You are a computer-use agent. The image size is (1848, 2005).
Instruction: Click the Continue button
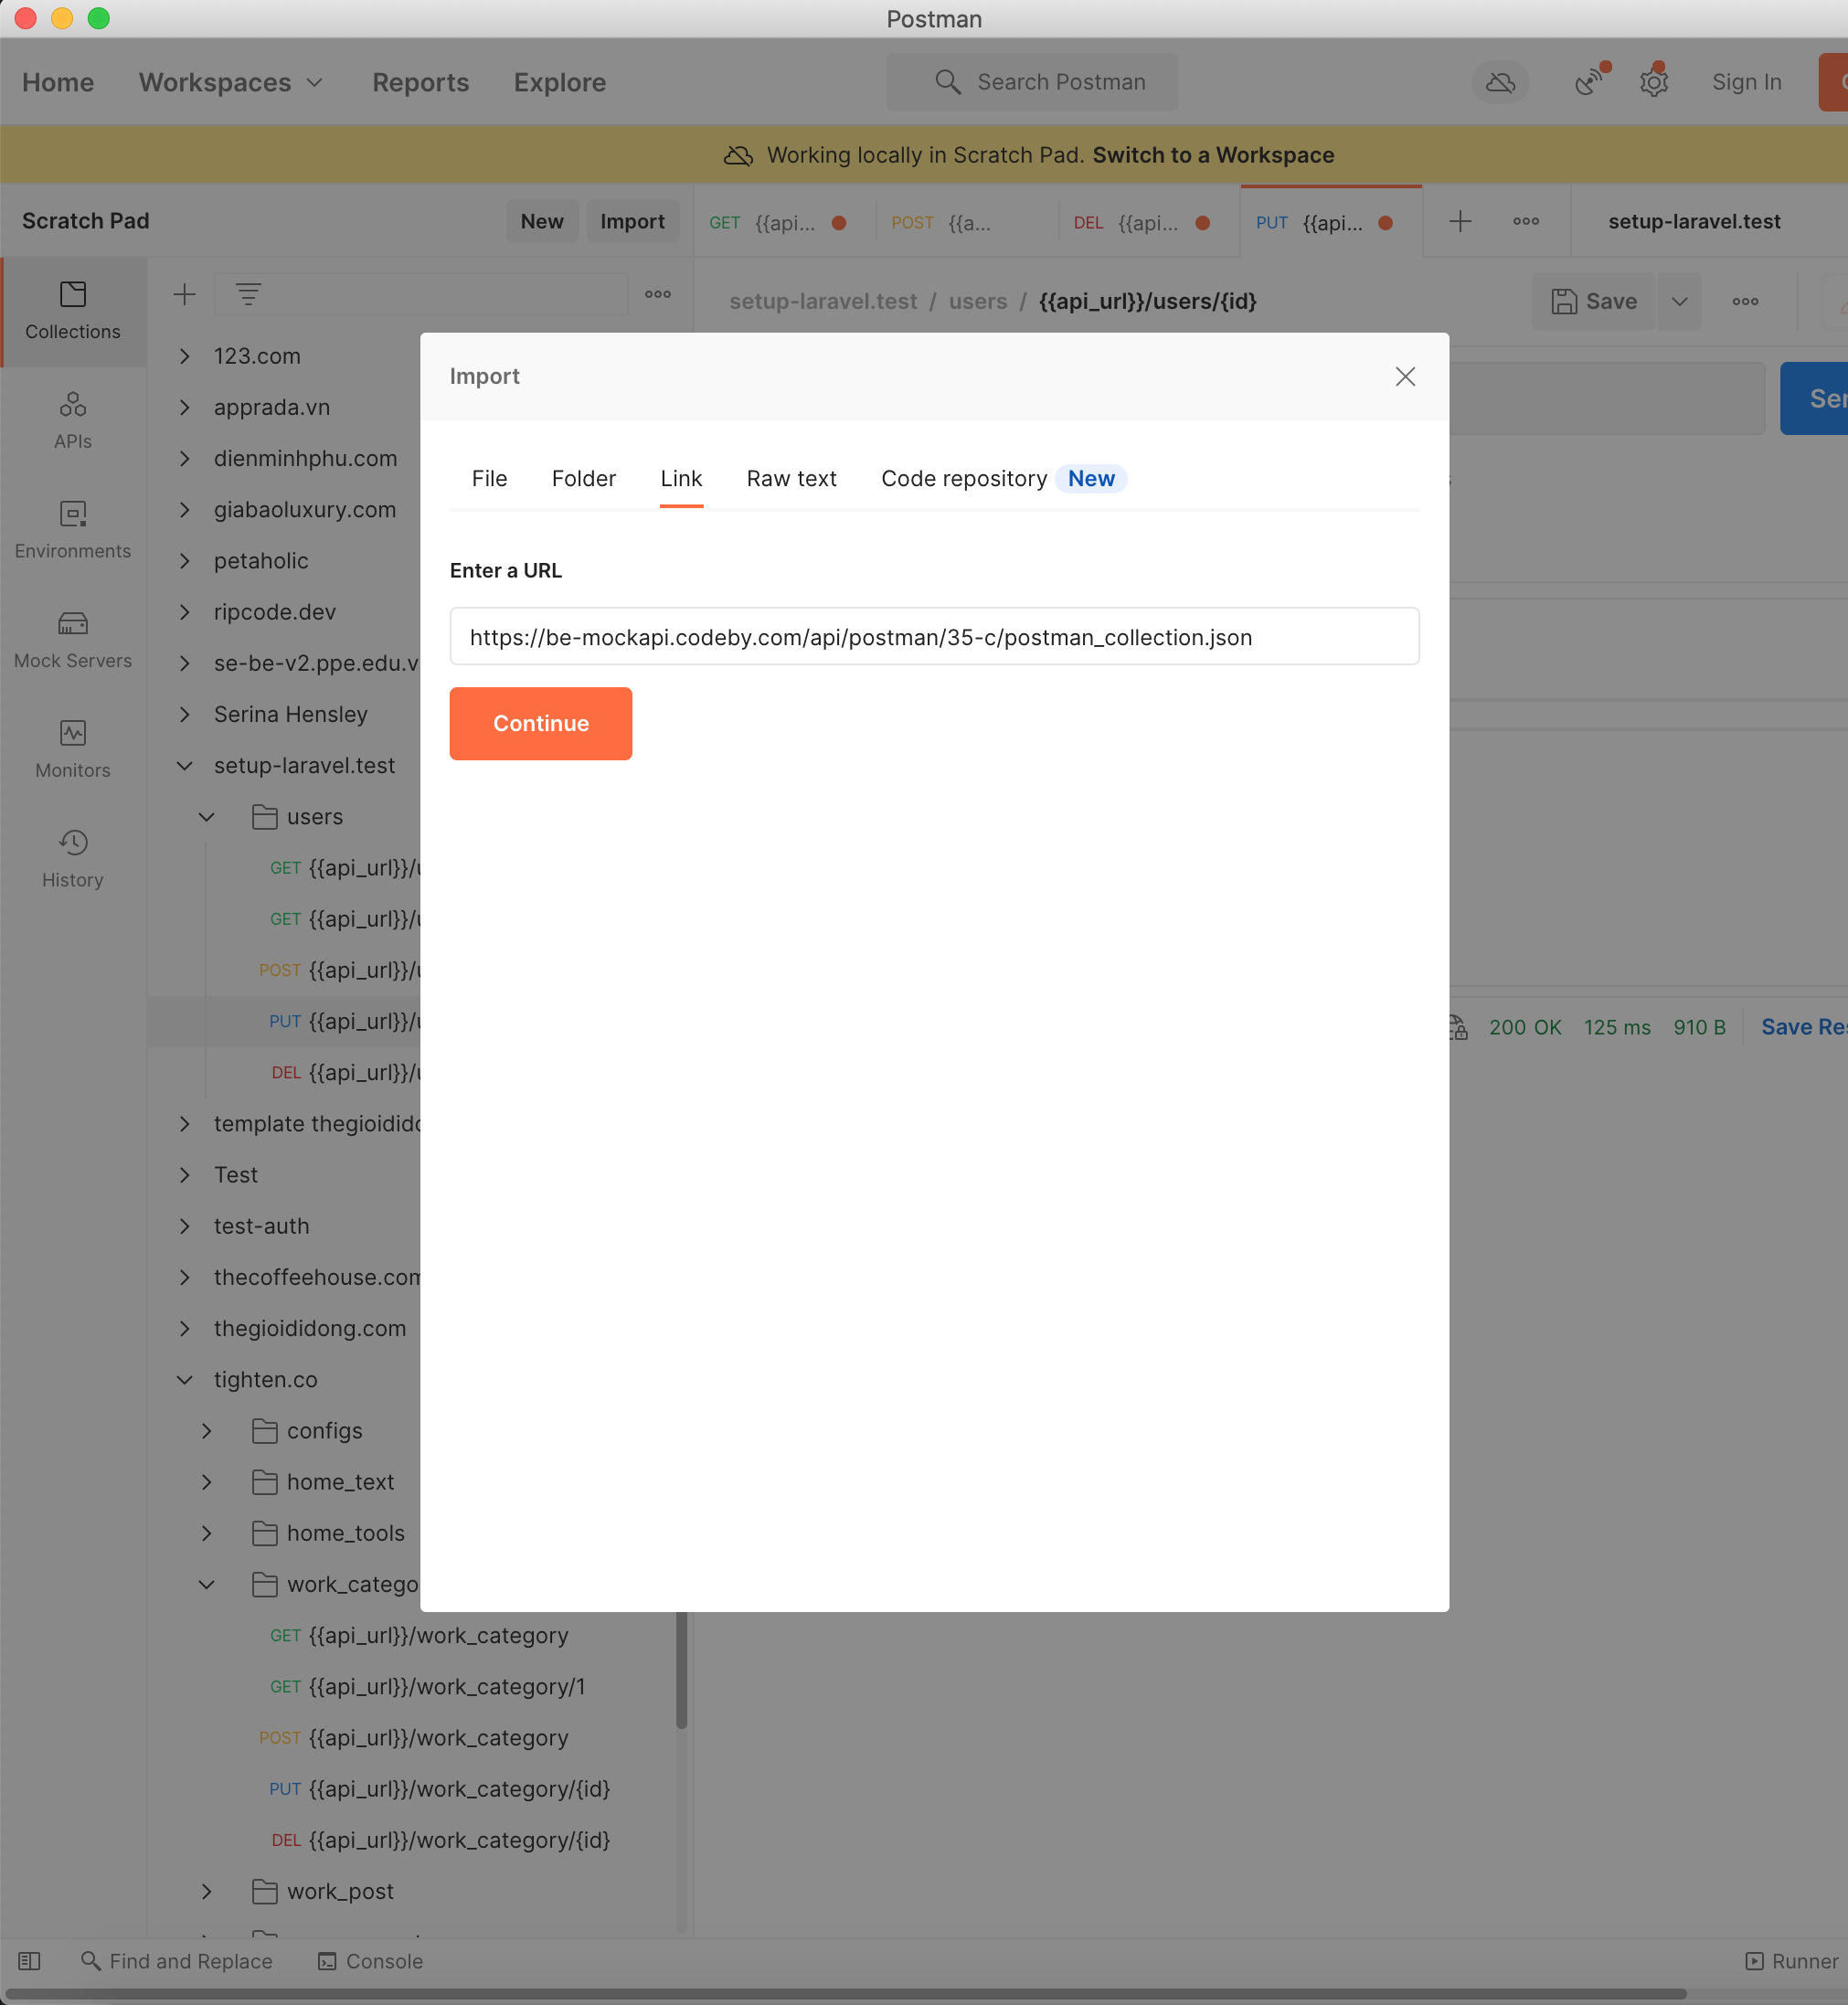click(540, 723)
